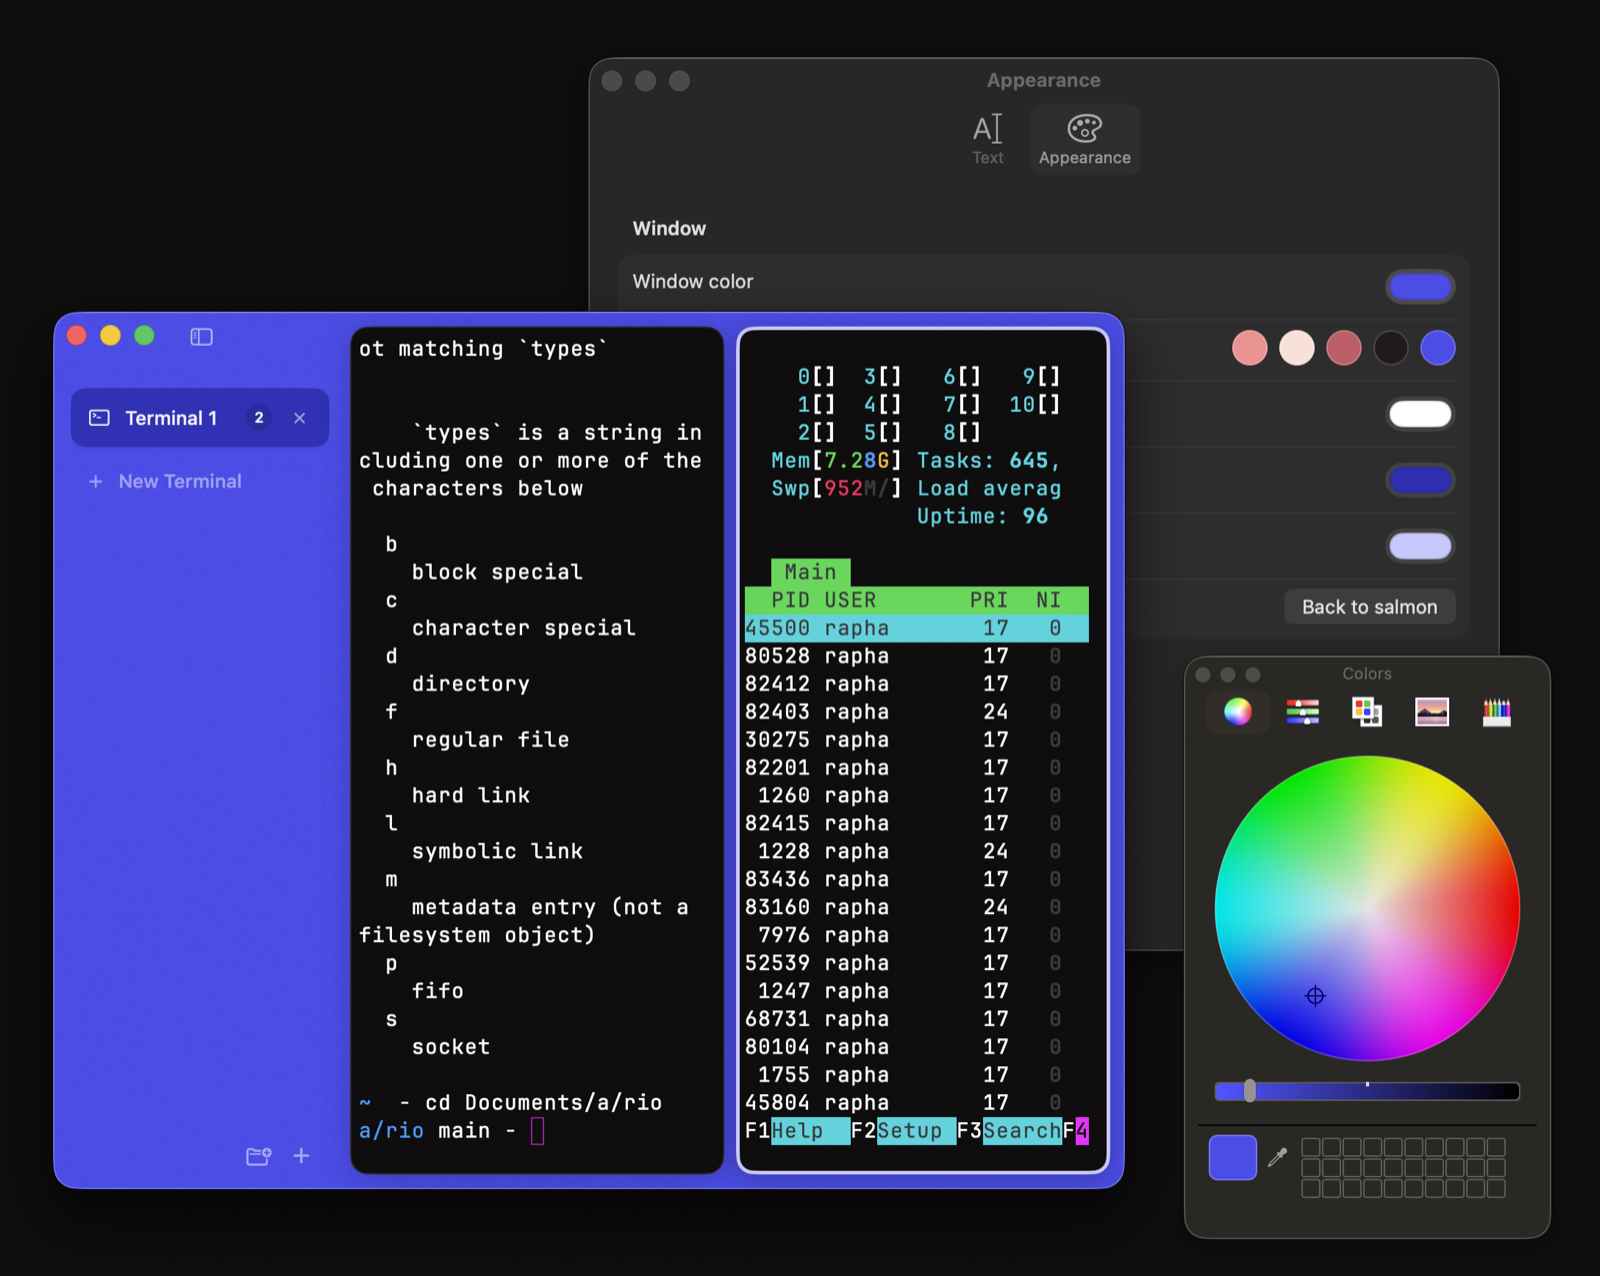Click the plus icon beside New Terminal
The height and width of the screenshot is (1276, 1600).
[96, 481]
